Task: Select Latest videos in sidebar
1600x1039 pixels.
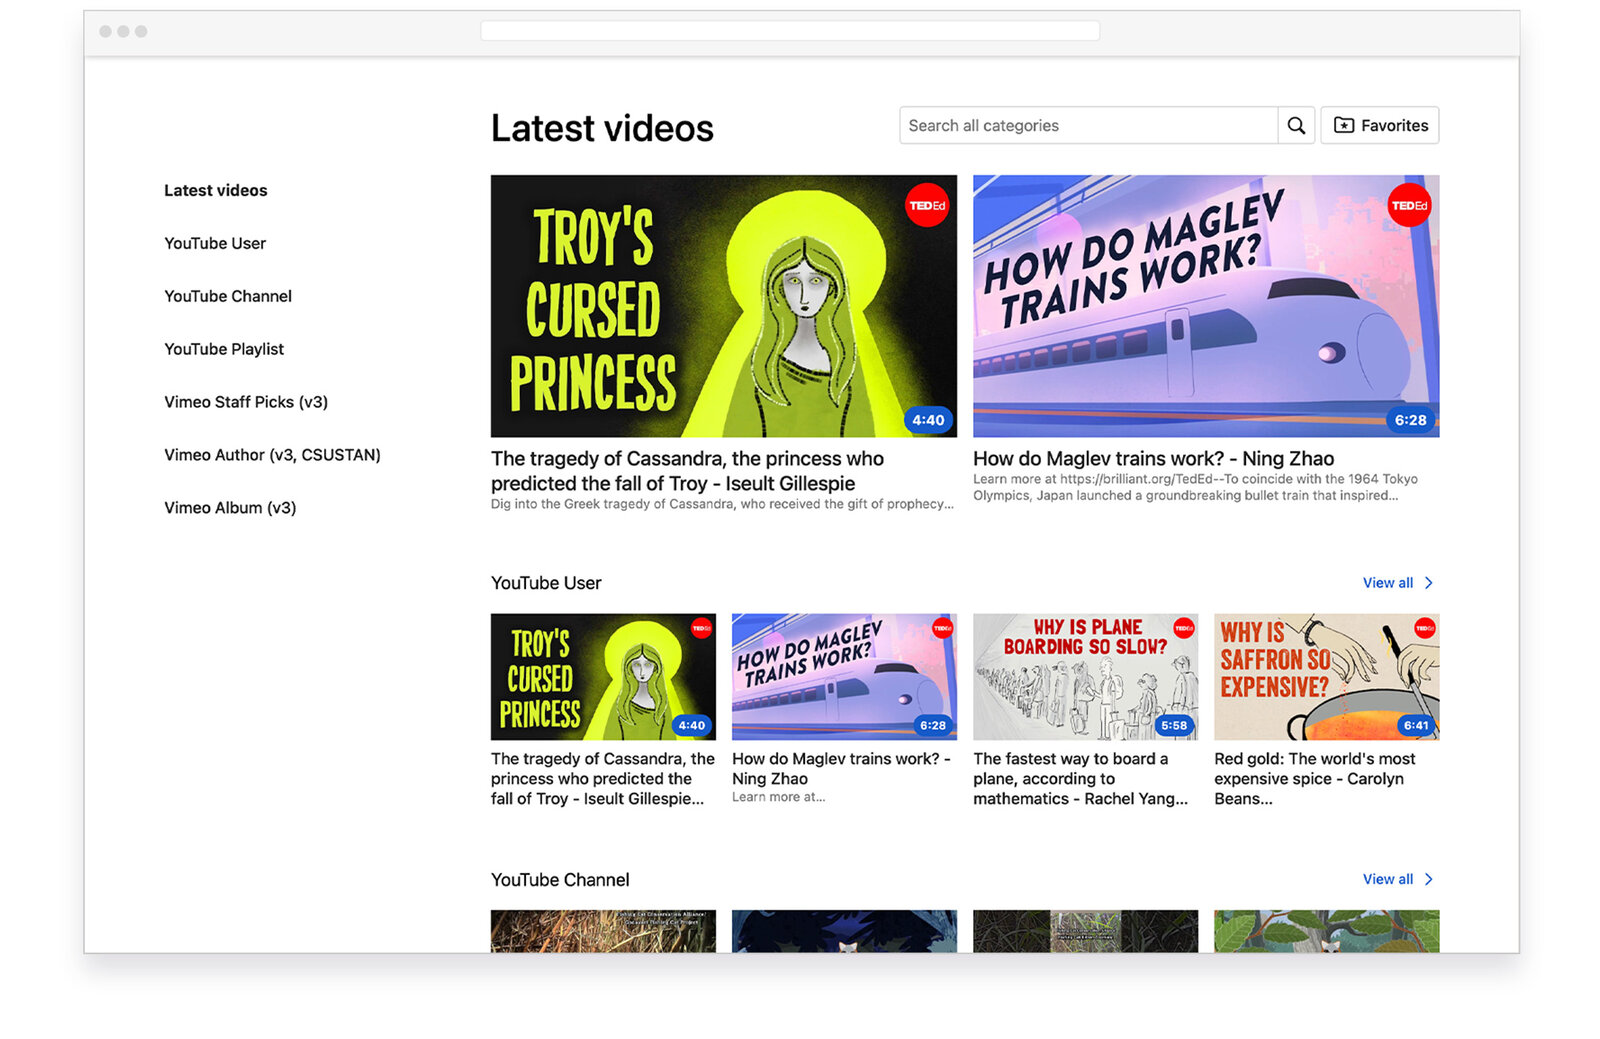Action: 216,190
